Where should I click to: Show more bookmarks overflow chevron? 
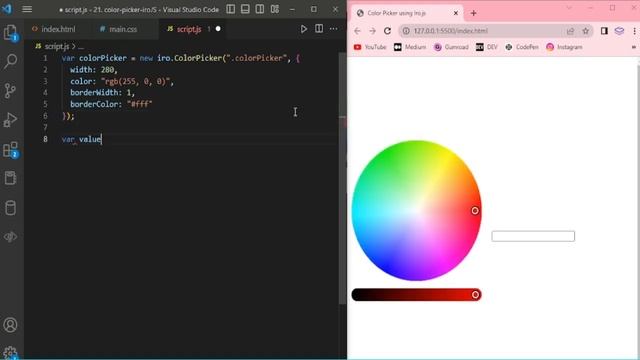(x=634, y=47)
